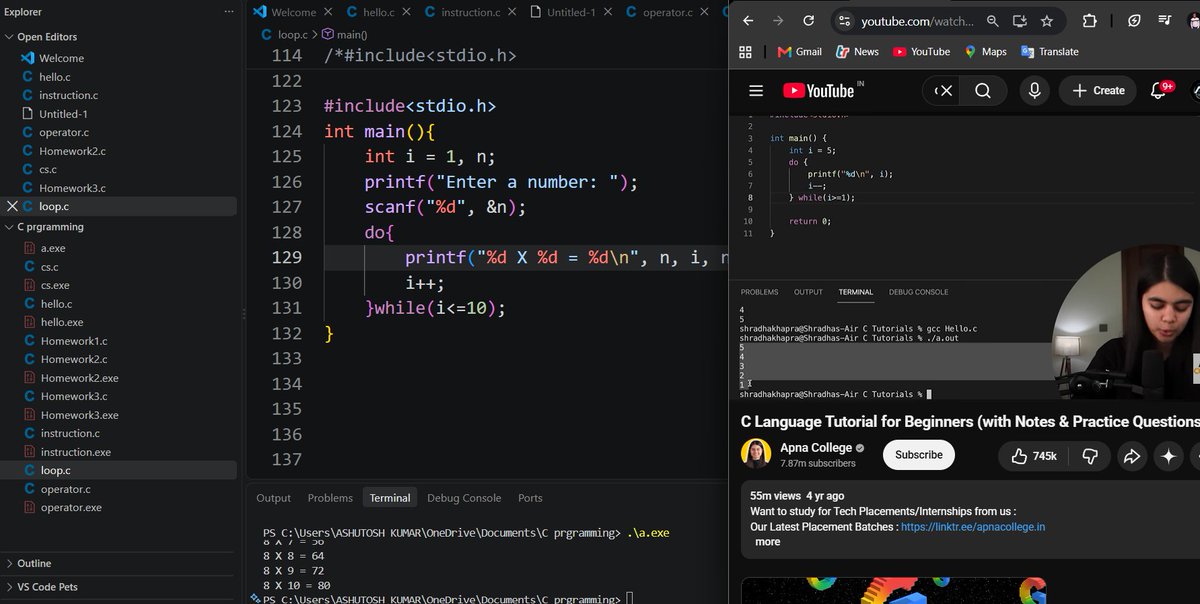The image size is (1200, 604).
Task: Open YouTube notifications bell
Action: pos(1159,91)
